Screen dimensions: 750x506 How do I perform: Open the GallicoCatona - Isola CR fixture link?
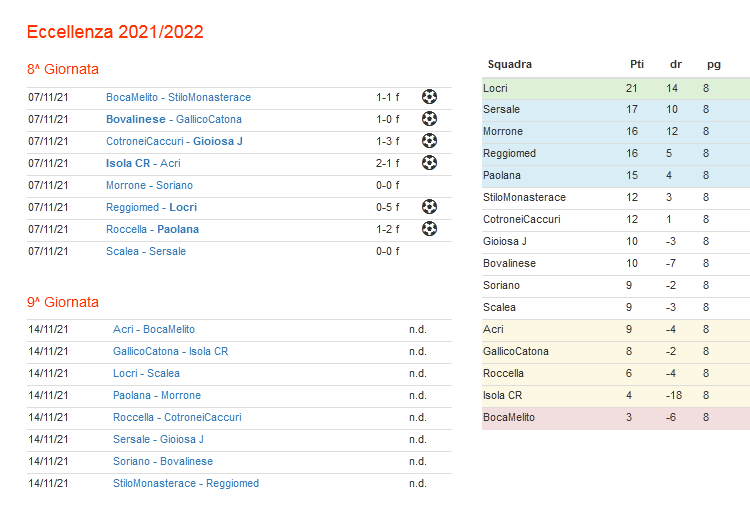coord(170,351)
